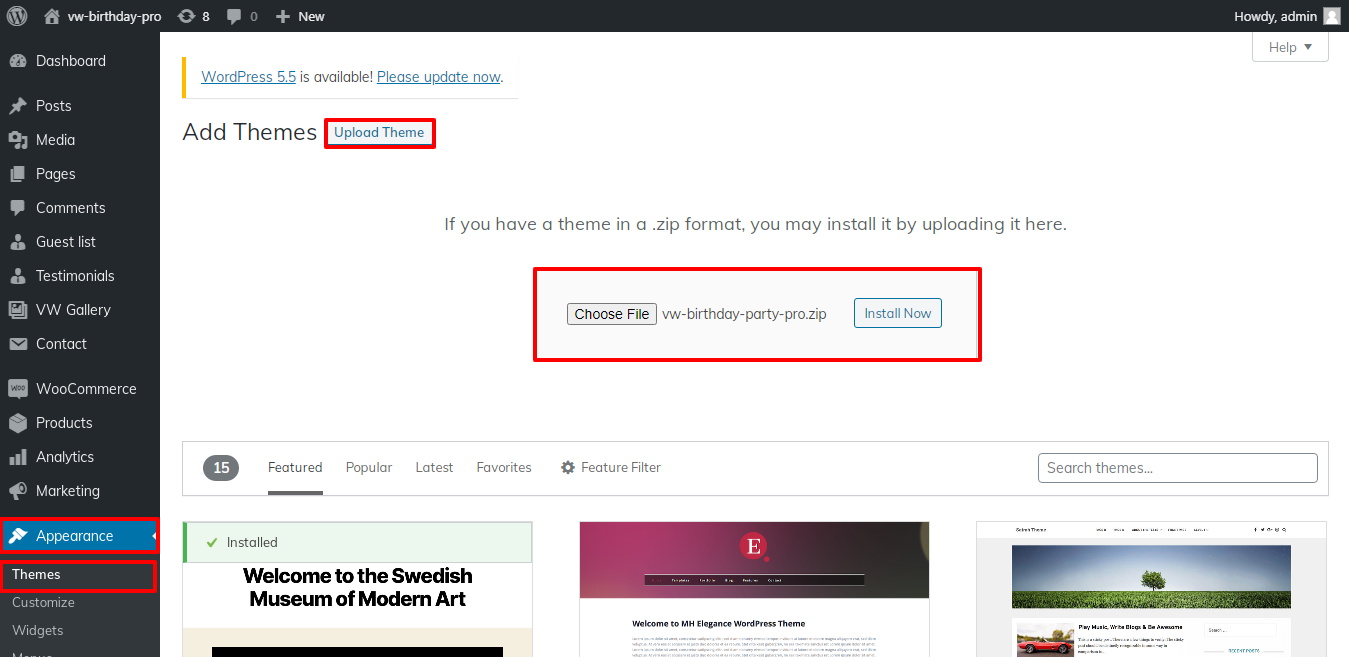Click the admin avatar in top bar
This screenshot has width=1349, height=657.
(1331, 16)
